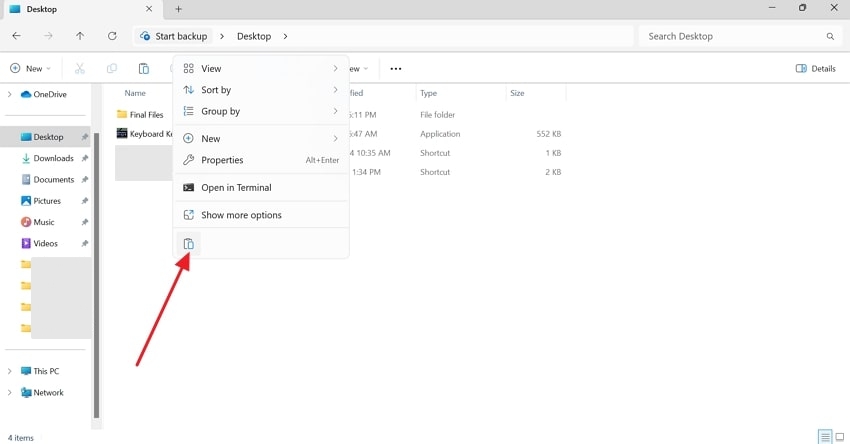This screenshot has height=444, width=850.
Task: Go up one folder level arrow
Action: [80, 36]
